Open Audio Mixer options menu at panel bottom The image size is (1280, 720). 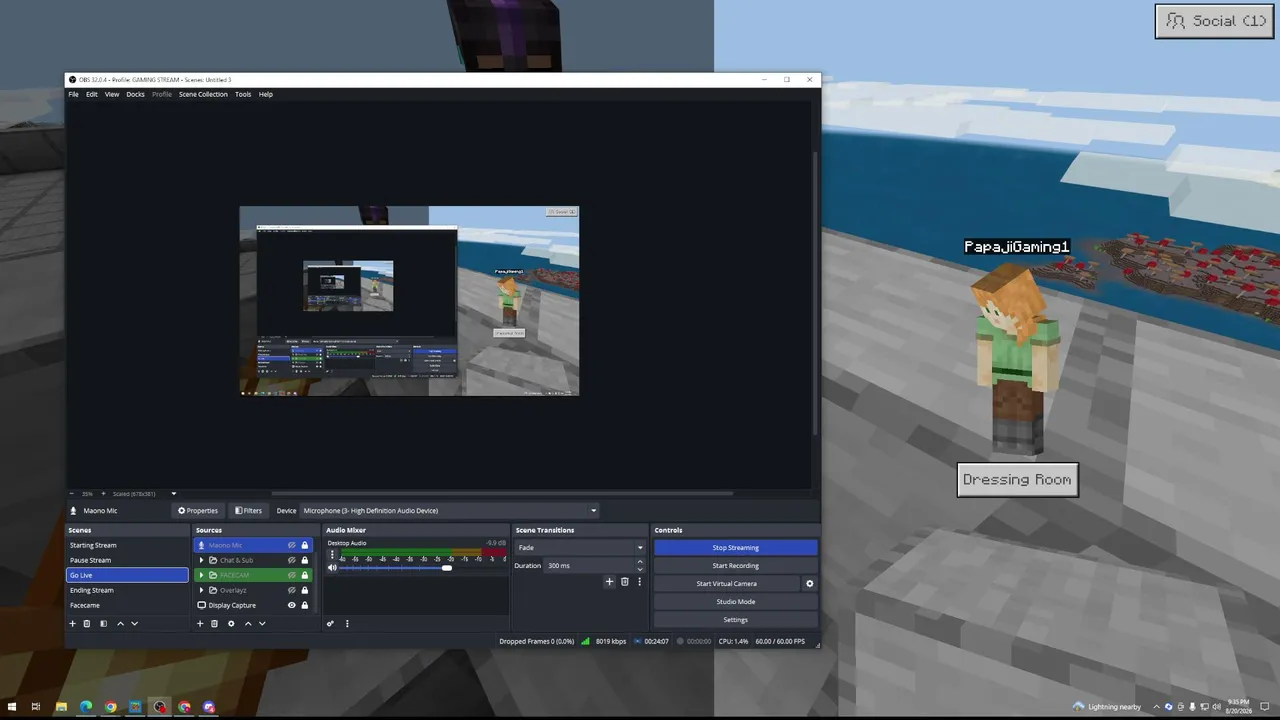(x=347, y=624)
